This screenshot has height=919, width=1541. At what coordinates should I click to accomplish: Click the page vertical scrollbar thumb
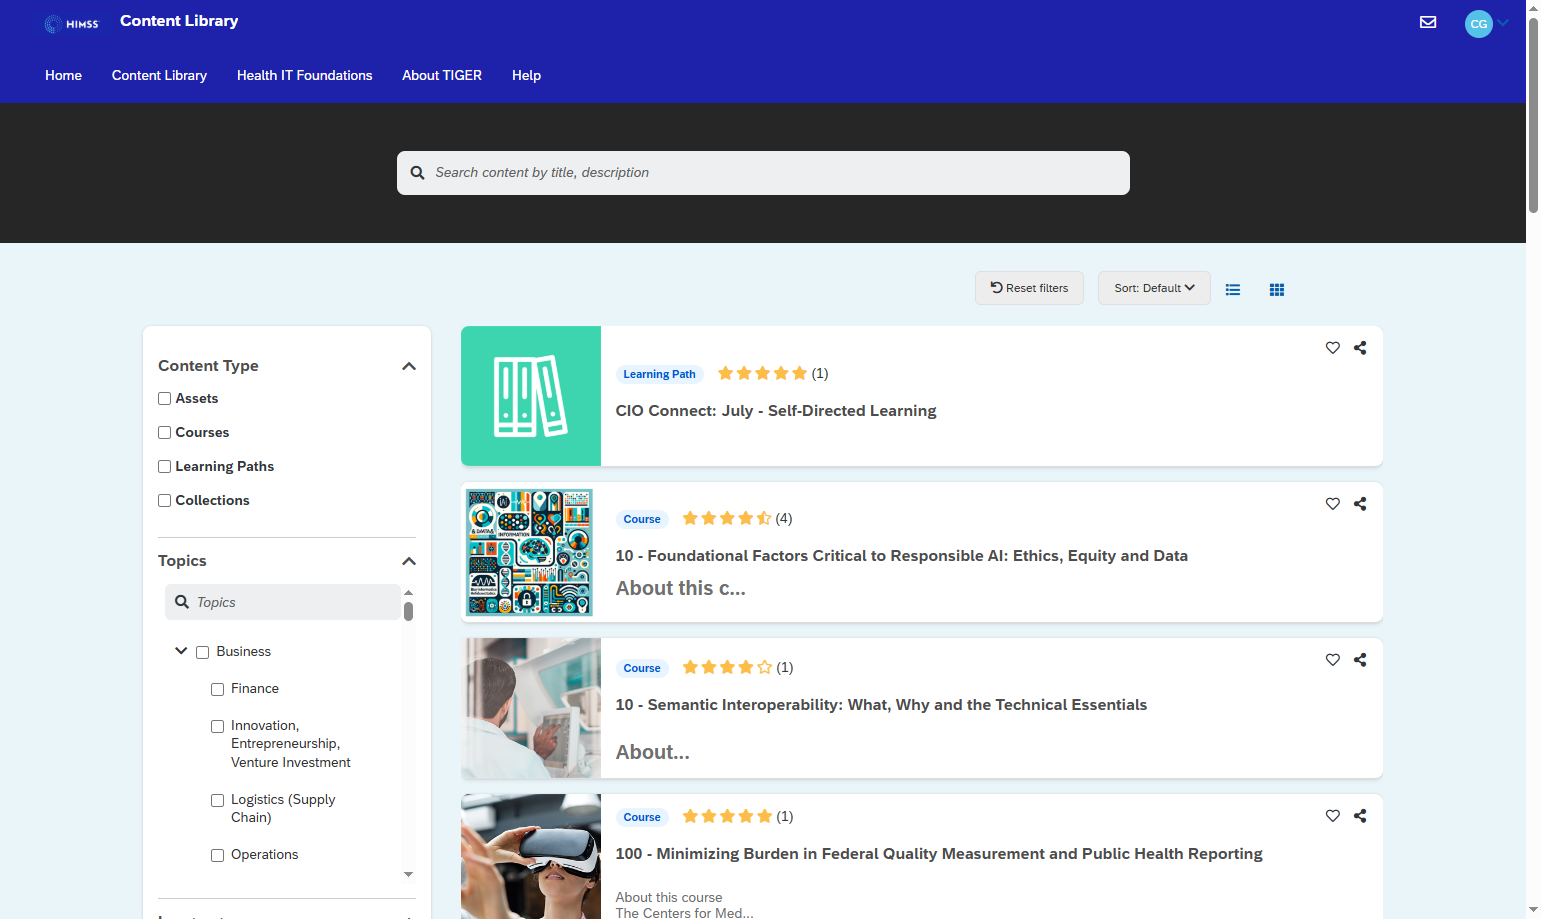[1533, 115]
